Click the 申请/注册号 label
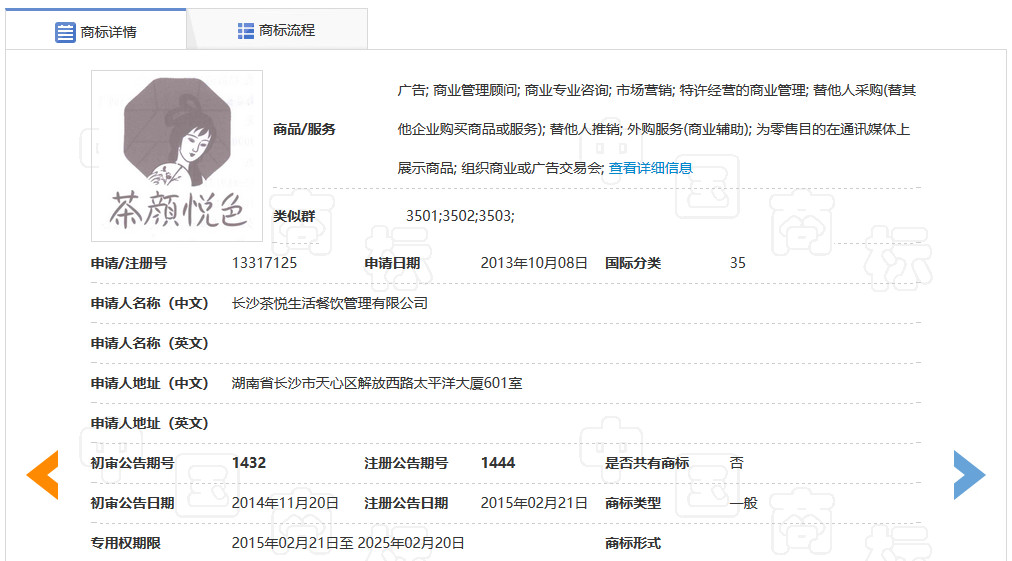1012x561 pixels. pyautogui.click(x=128, y=263)
